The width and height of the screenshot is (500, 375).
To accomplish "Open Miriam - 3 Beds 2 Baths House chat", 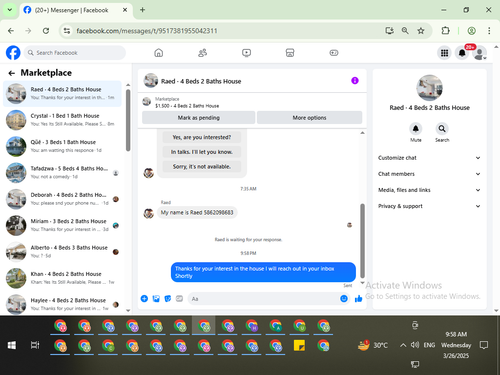I will 62,225.
